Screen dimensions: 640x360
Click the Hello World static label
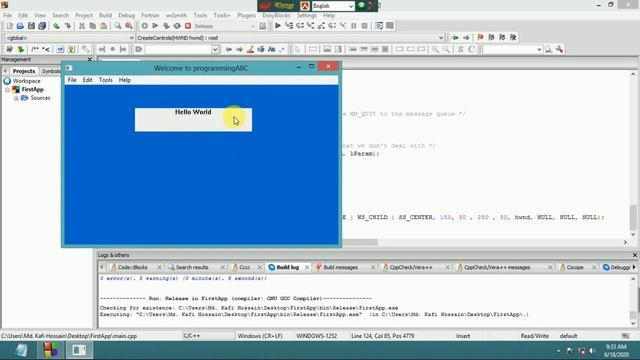pos(193,120)
